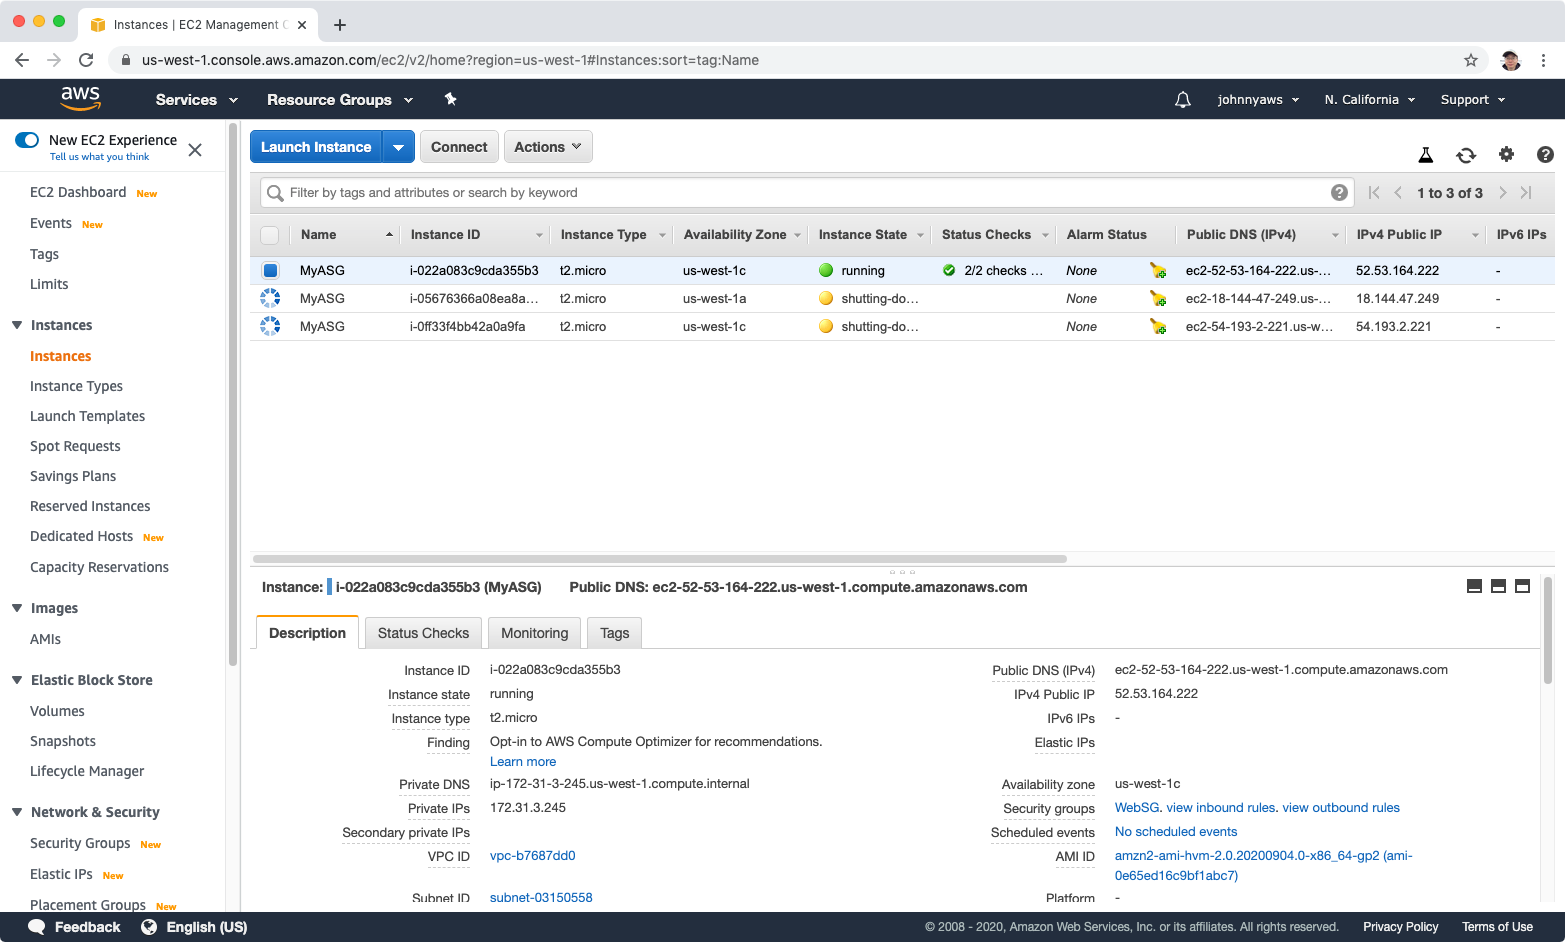This screenshot has width=1565, height=942.
Task: Reload the browser page
Action: (86, 60)
